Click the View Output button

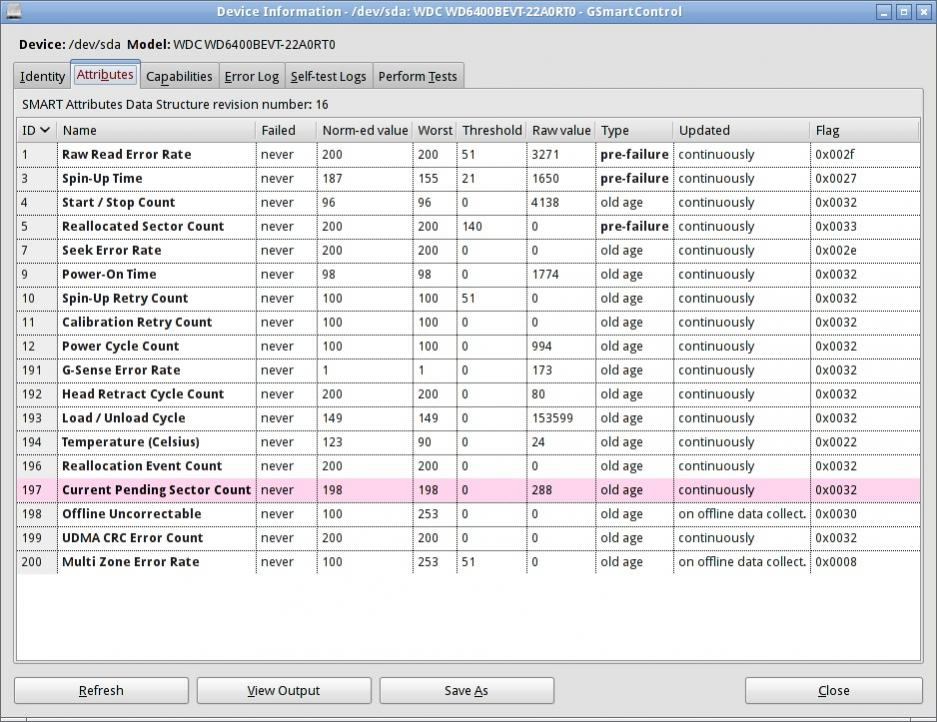pos(284,690)
